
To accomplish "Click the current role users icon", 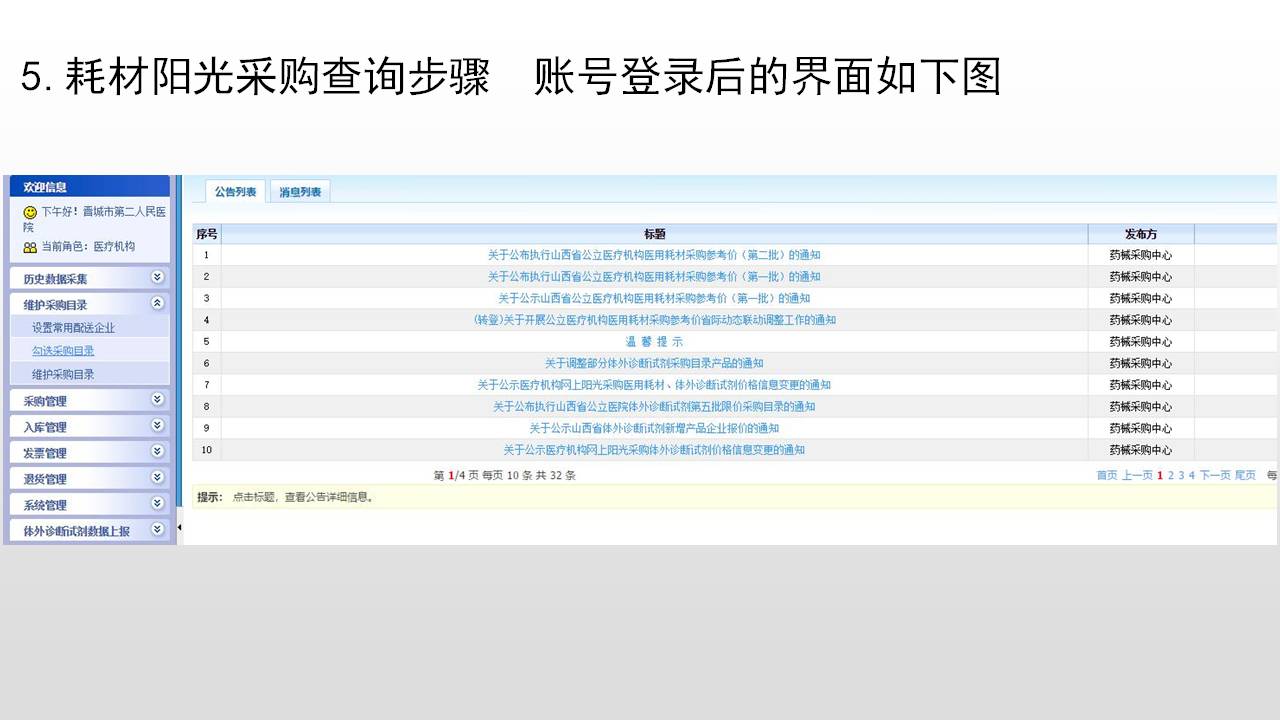I will (x=30, y=247).
